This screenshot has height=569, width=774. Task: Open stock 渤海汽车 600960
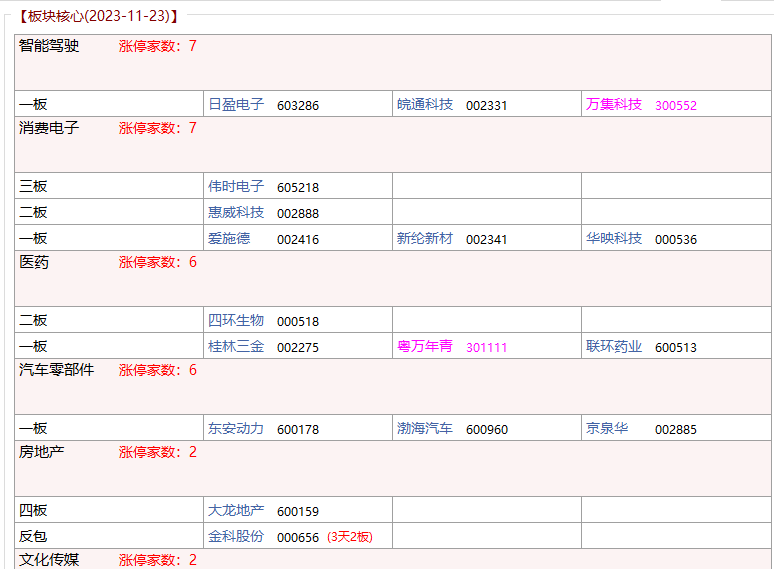point(452,429)
